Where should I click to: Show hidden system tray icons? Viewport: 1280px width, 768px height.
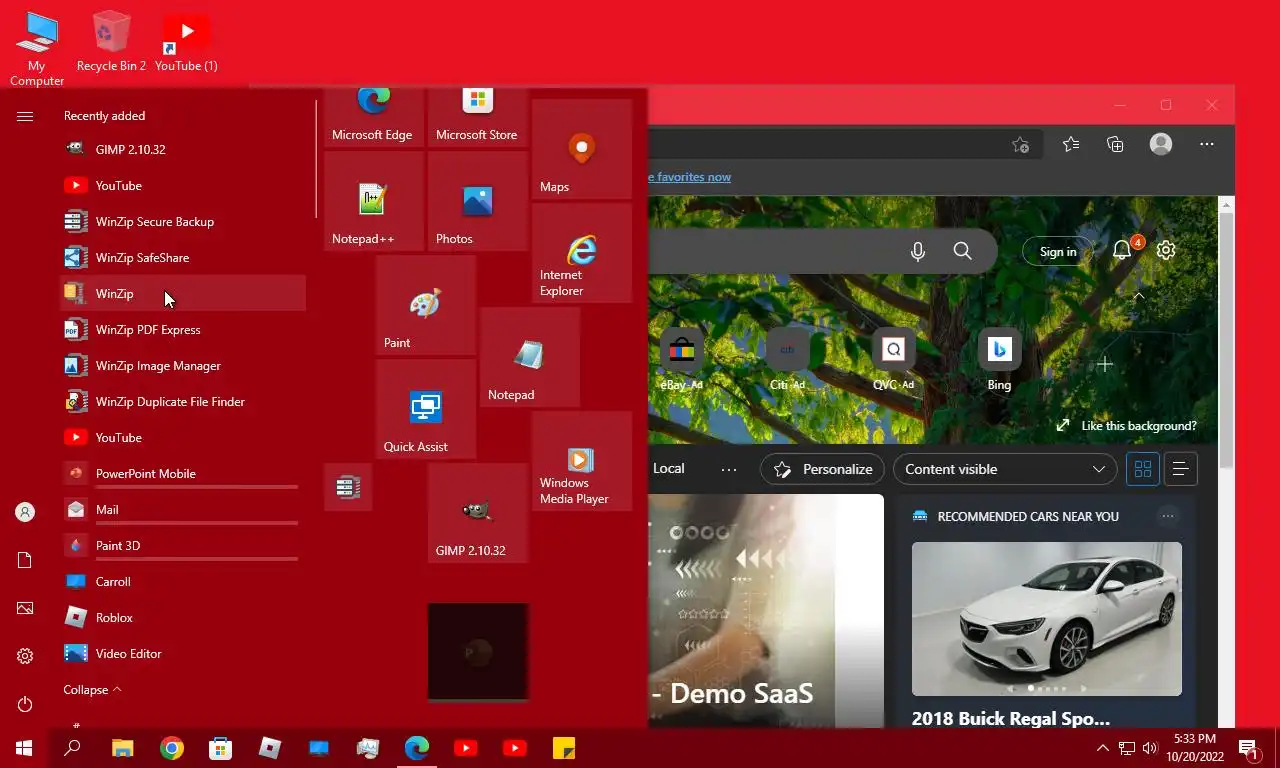1102,748
